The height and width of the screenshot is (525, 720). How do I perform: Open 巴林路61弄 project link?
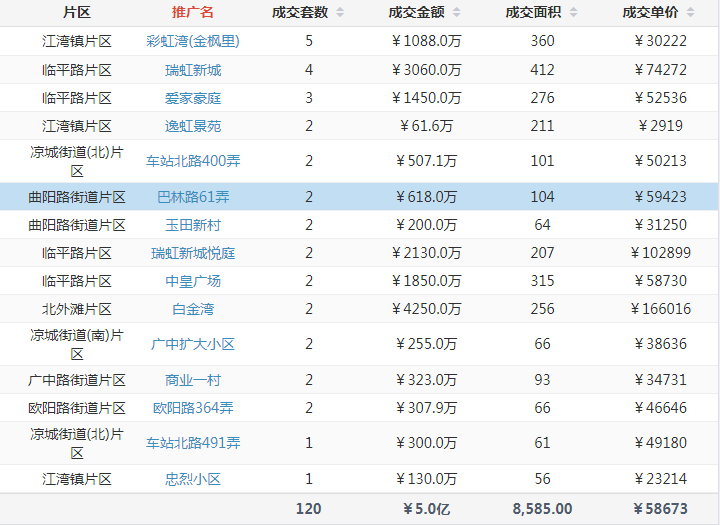(x=193, y=197)
